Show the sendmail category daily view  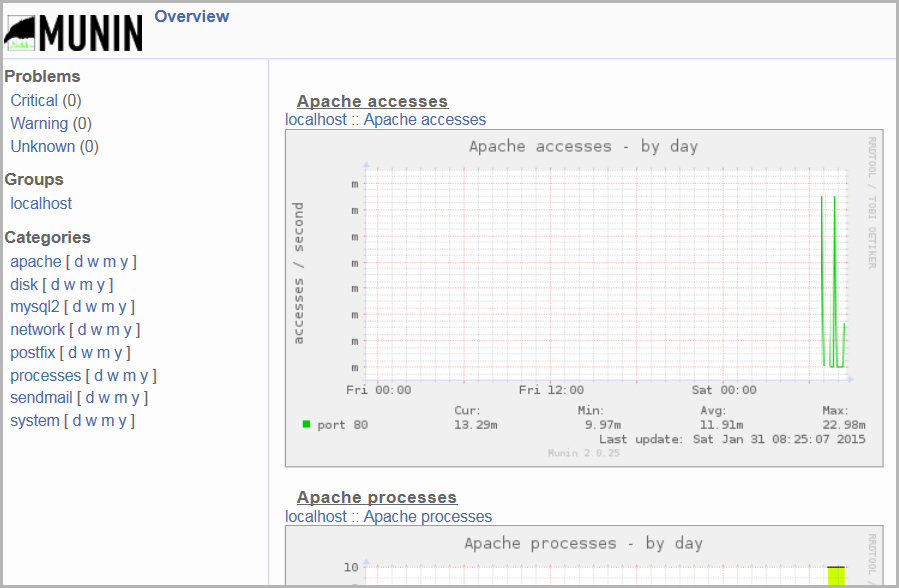point(90,398)
